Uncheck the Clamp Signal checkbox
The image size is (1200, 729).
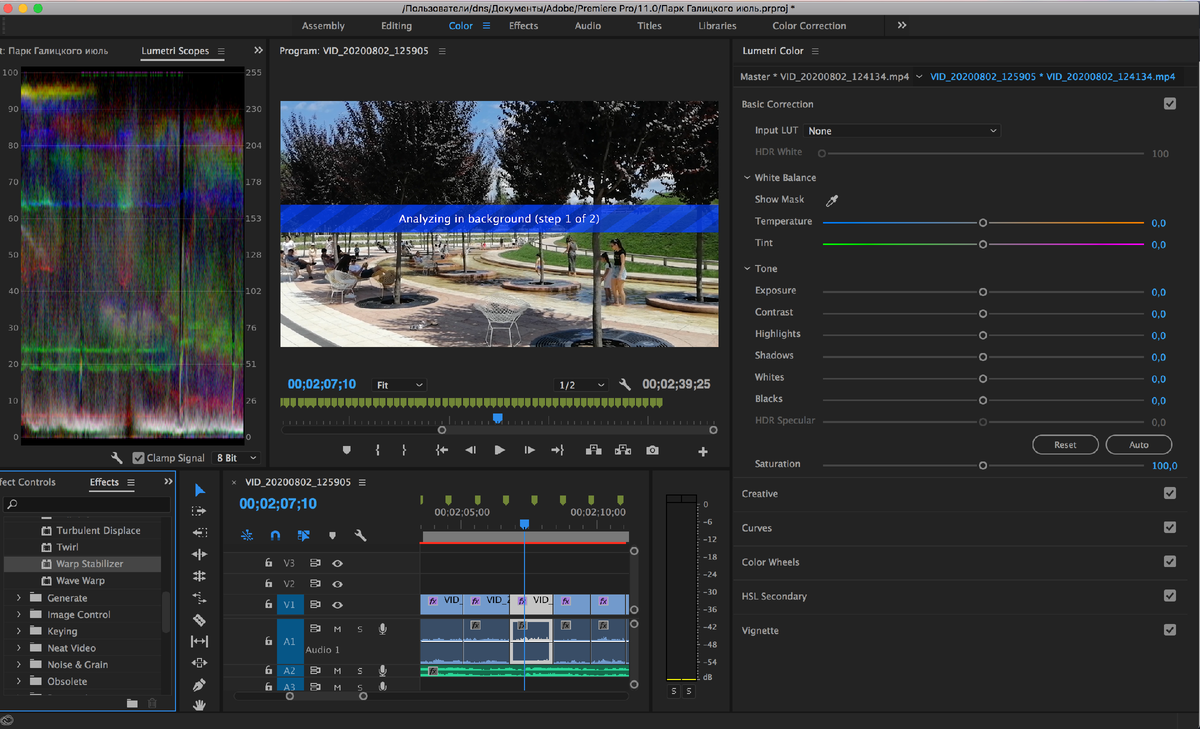[x=139, y=458]
